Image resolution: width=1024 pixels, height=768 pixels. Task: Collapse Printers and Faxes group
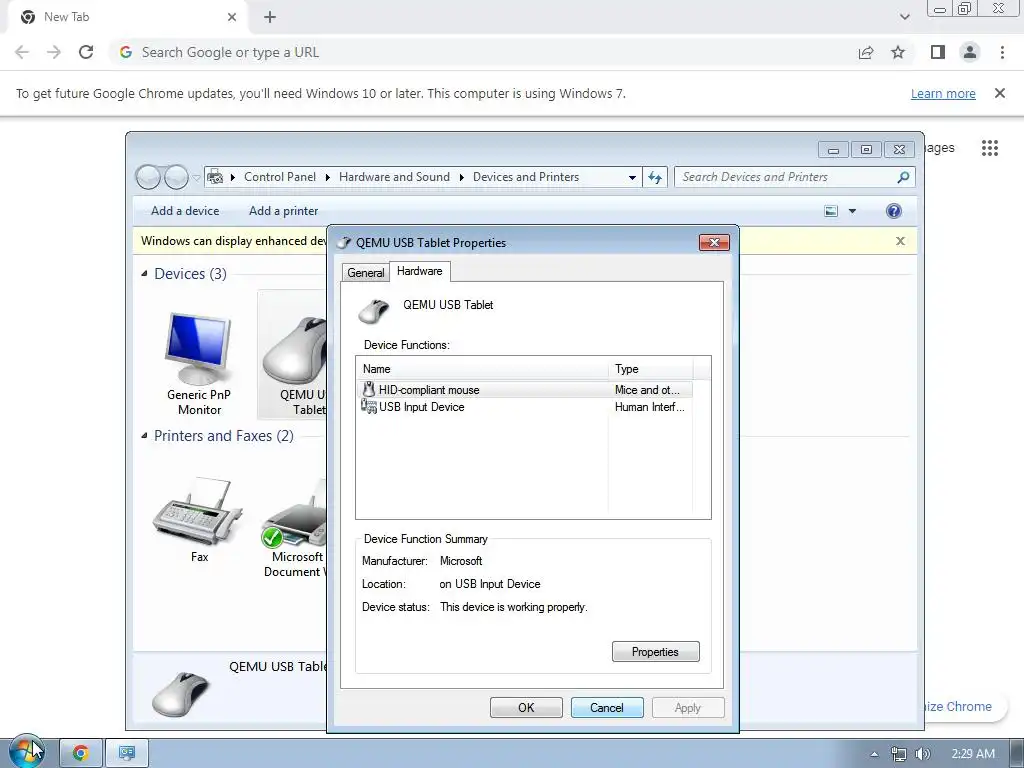(144, 436)
